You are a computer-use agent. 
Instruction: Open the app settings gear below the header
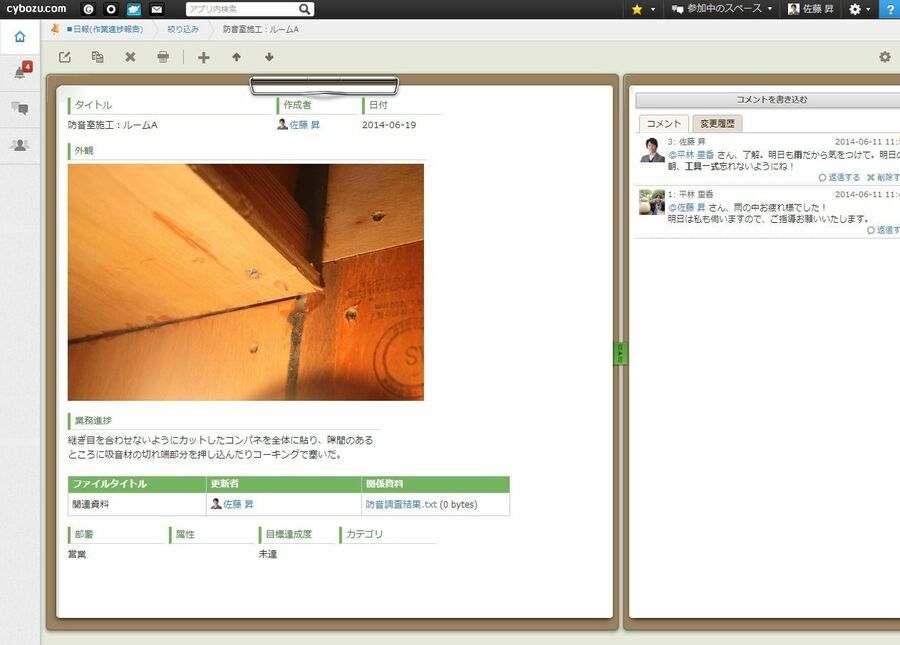tap(884, 58)
